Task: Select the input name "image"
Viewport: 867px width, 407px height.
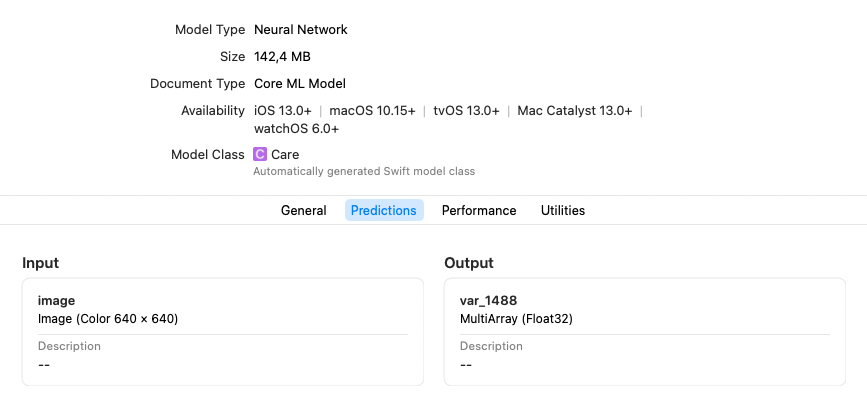Action: point(56,300)
